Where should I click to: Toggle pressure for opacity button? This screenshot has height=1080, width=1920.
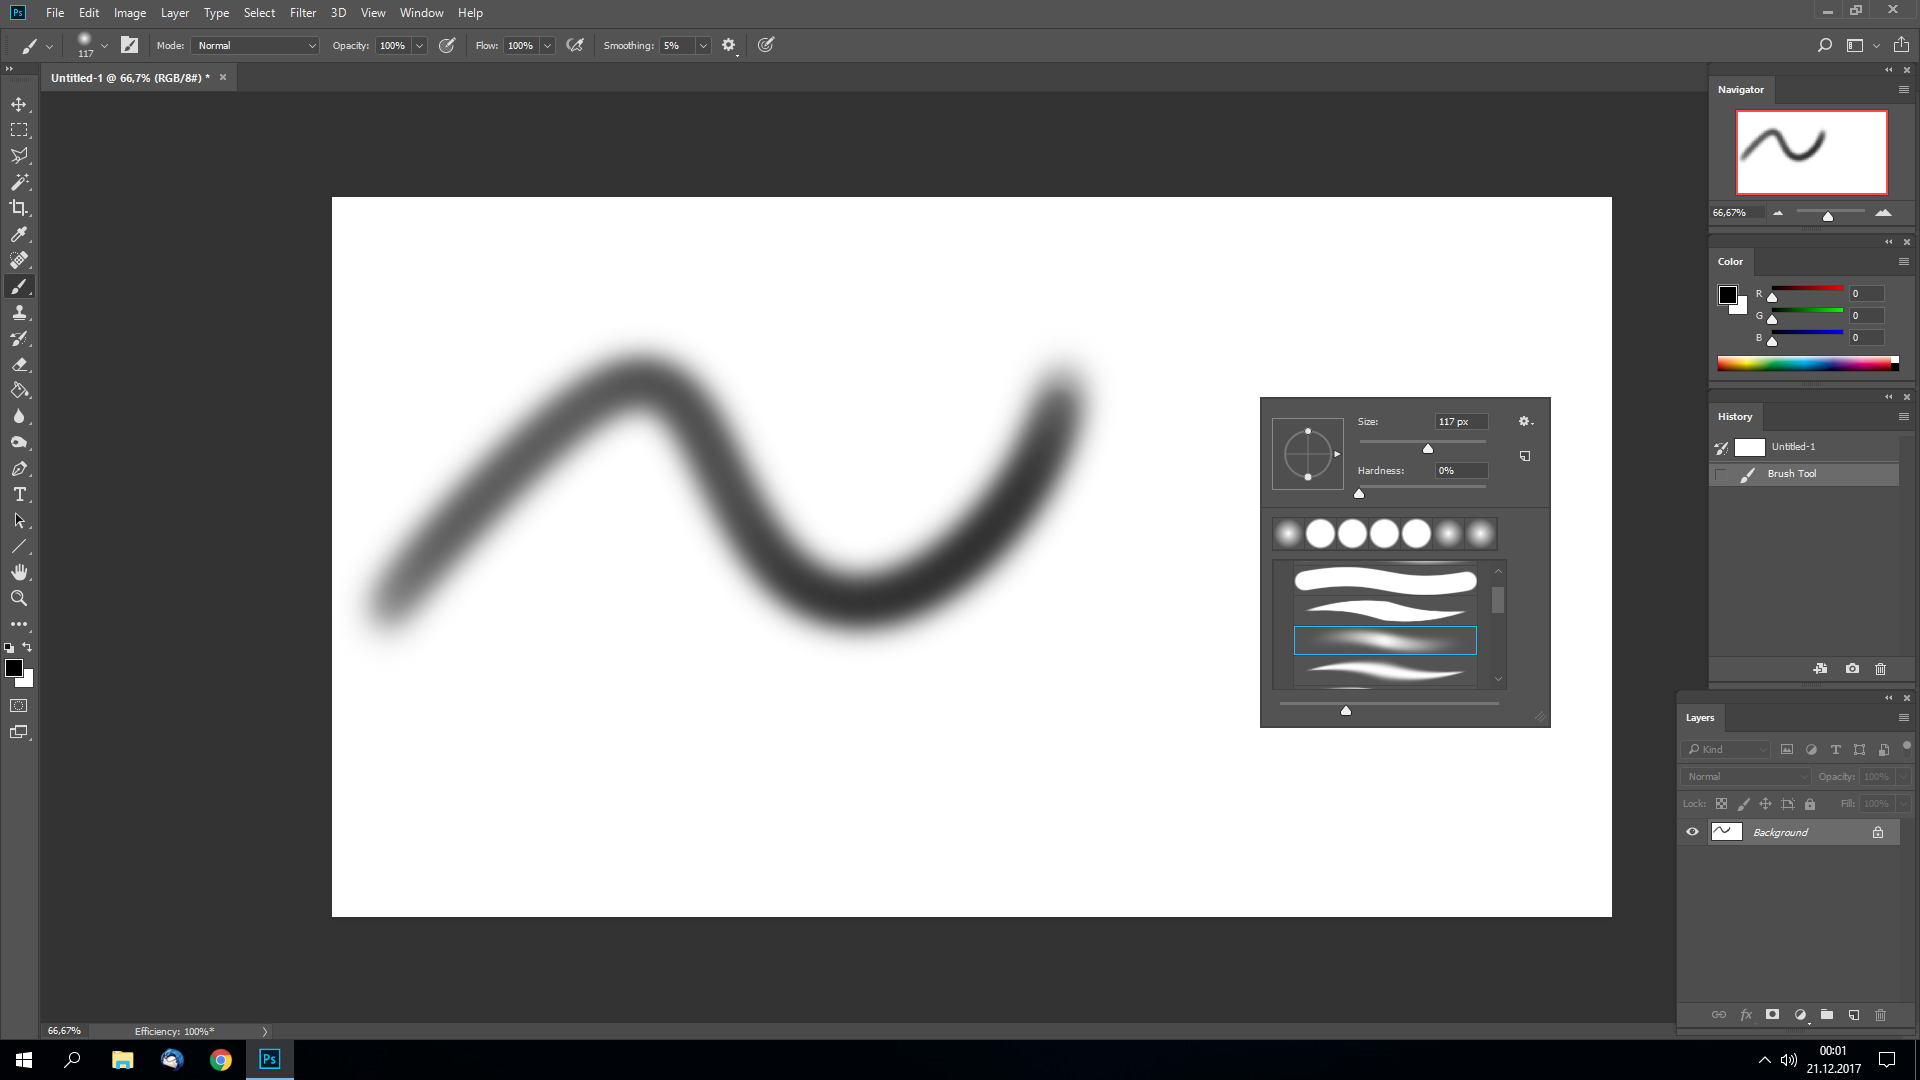(447, 45)
